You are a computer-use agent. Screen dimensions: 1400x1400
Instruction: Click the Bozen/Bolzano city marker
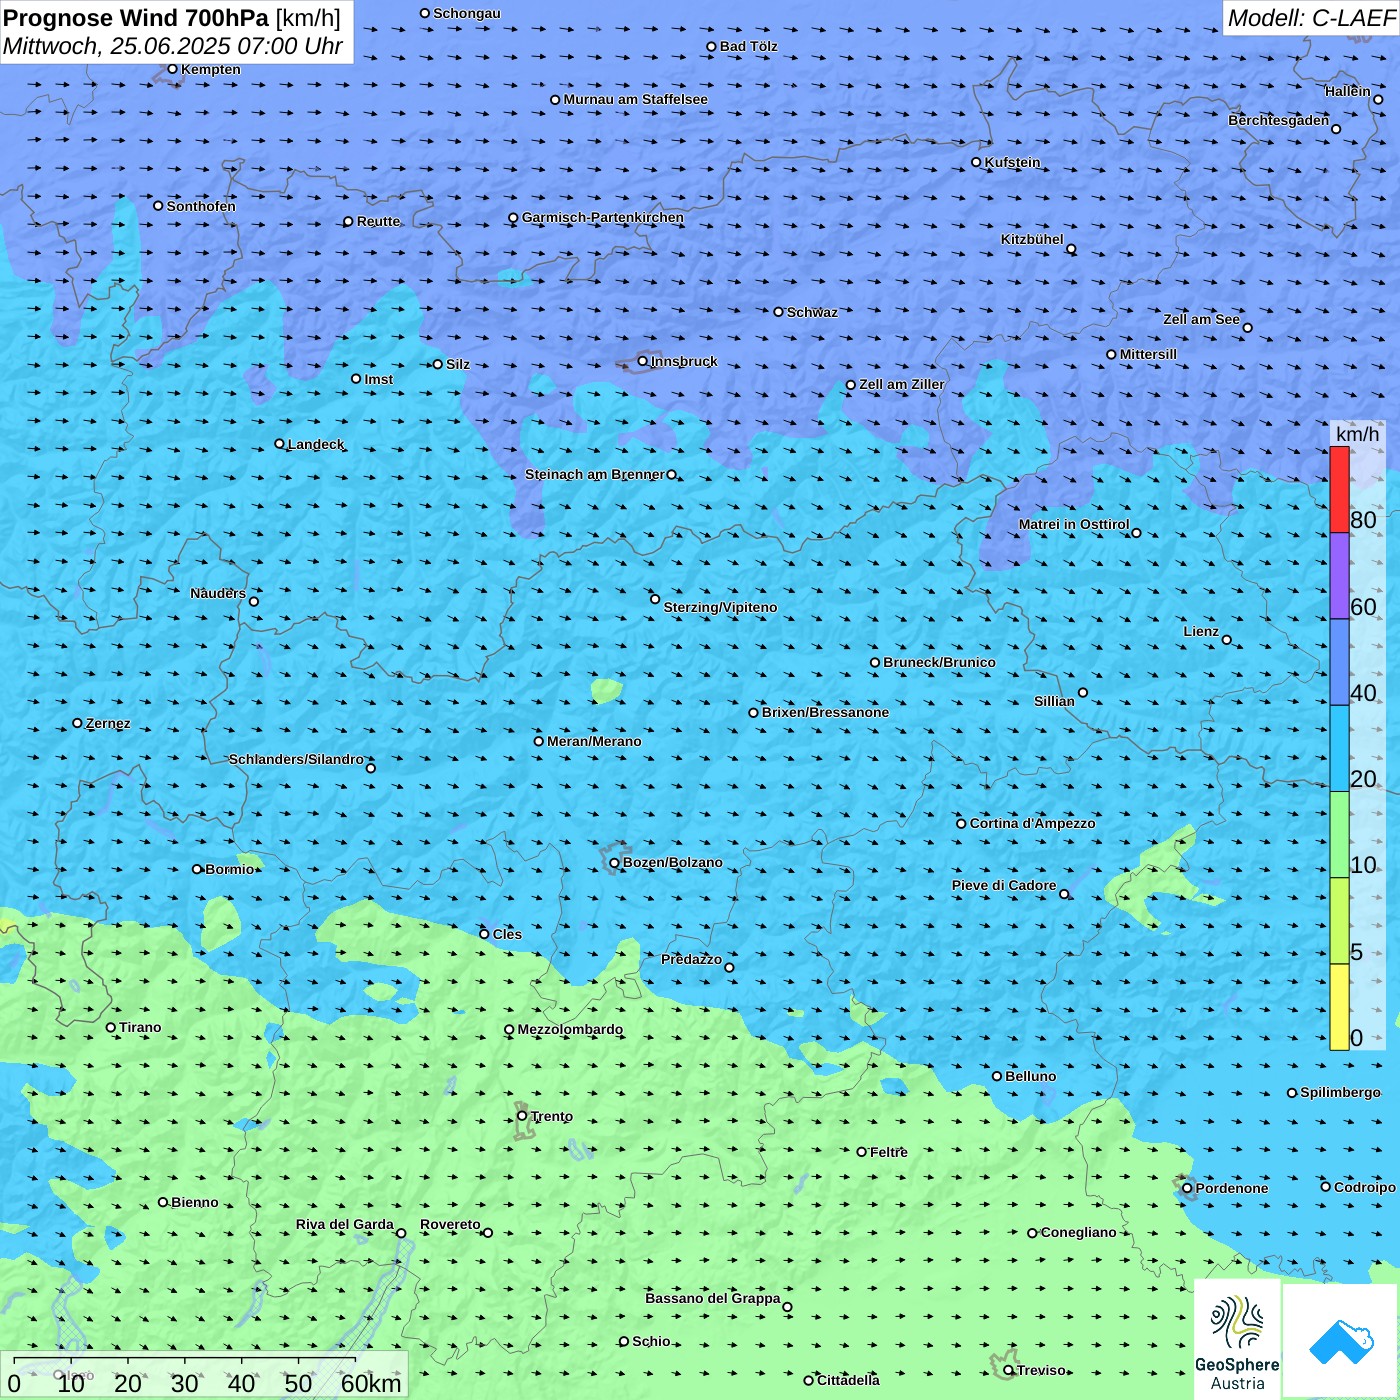coord(615,862)
